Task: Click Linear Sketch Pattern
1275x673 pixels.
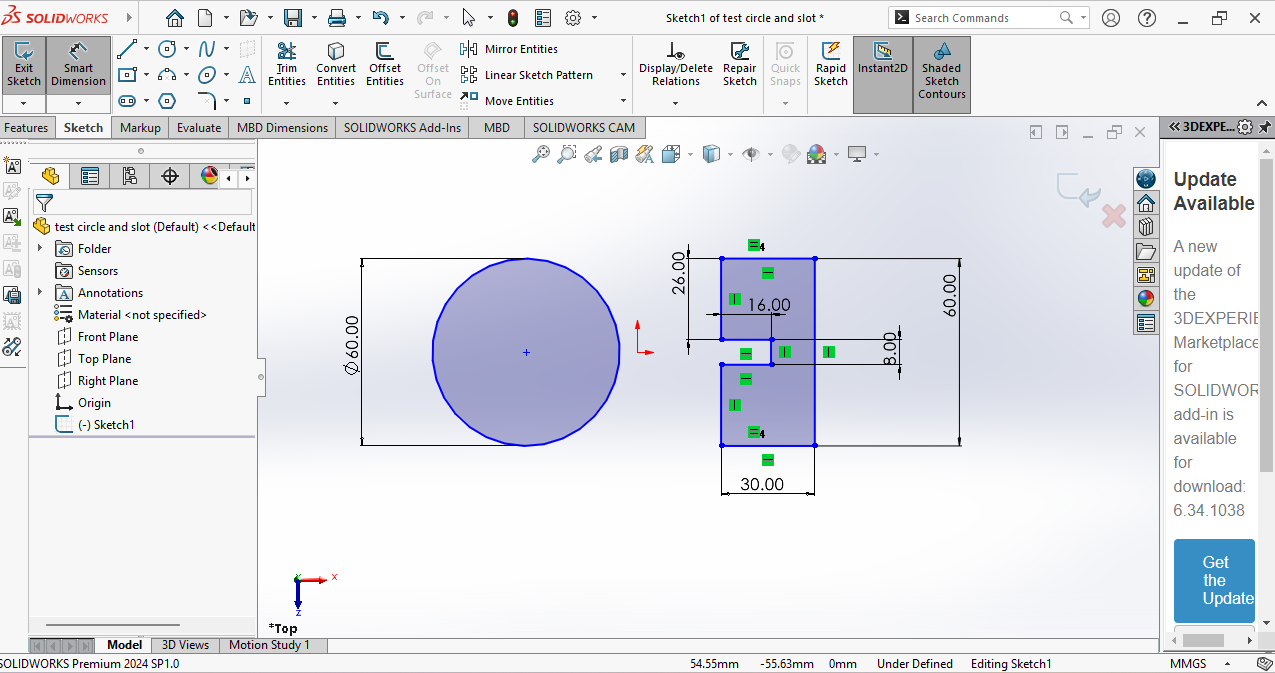Action: [x=526, y=75]
